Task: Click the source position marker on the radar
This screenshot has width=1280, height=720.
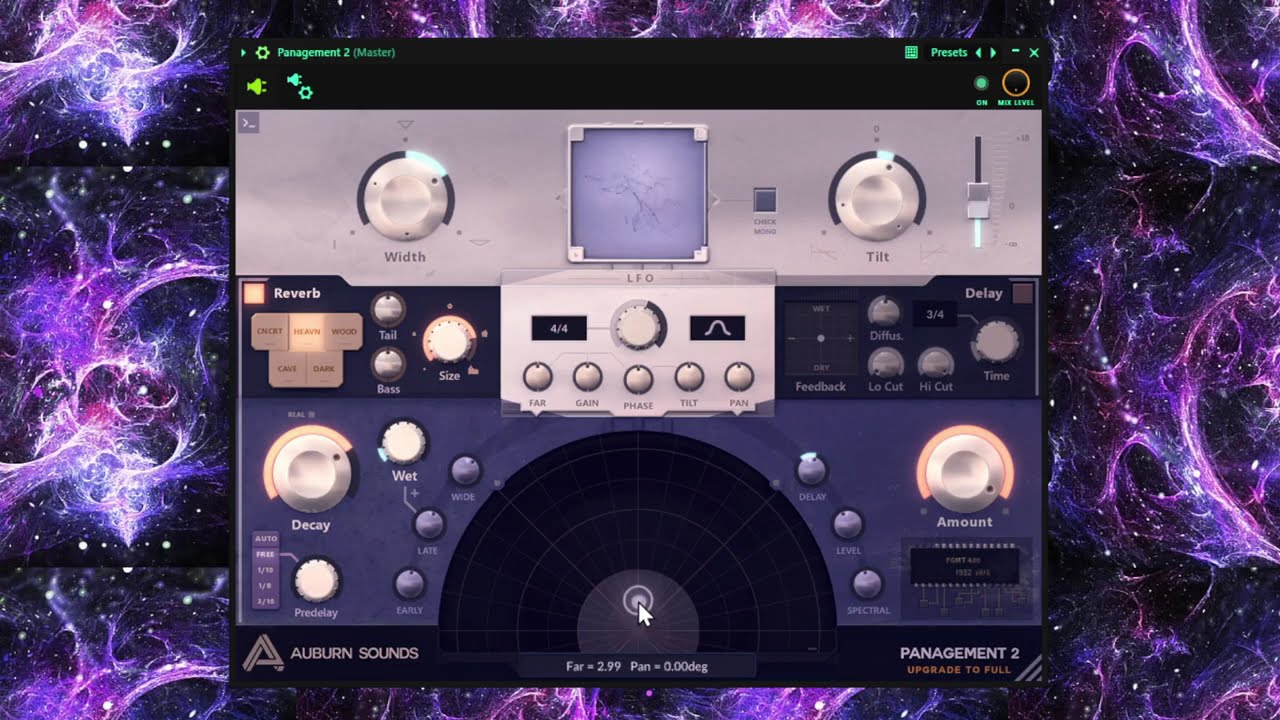Action: (637, 600)
